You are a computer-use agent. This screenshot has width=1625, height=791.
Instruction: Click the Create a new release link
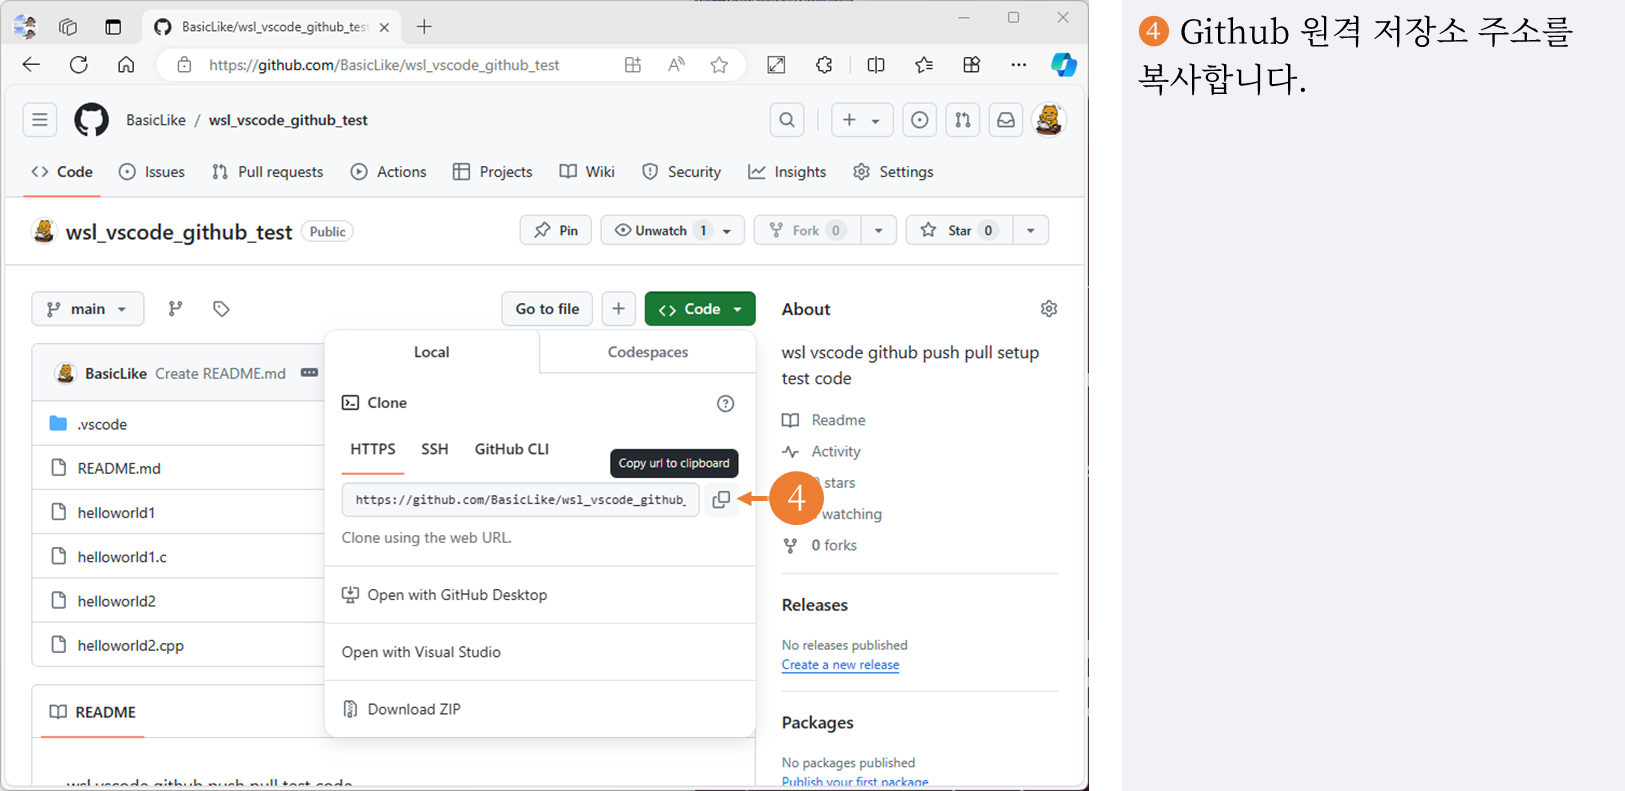(x=840, y=665)
